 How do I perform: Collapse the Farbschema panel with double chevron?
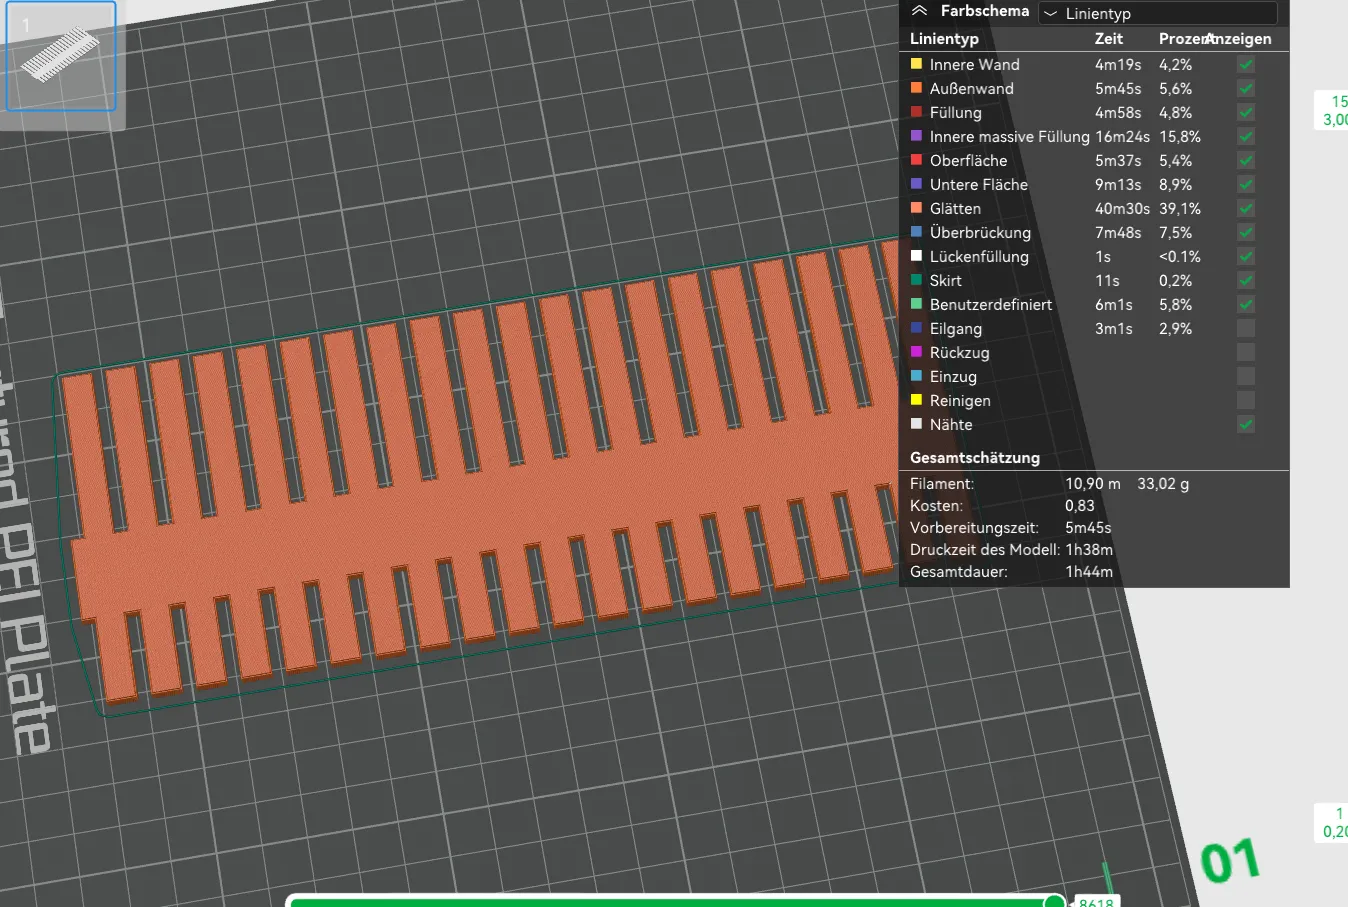[919, 11]
